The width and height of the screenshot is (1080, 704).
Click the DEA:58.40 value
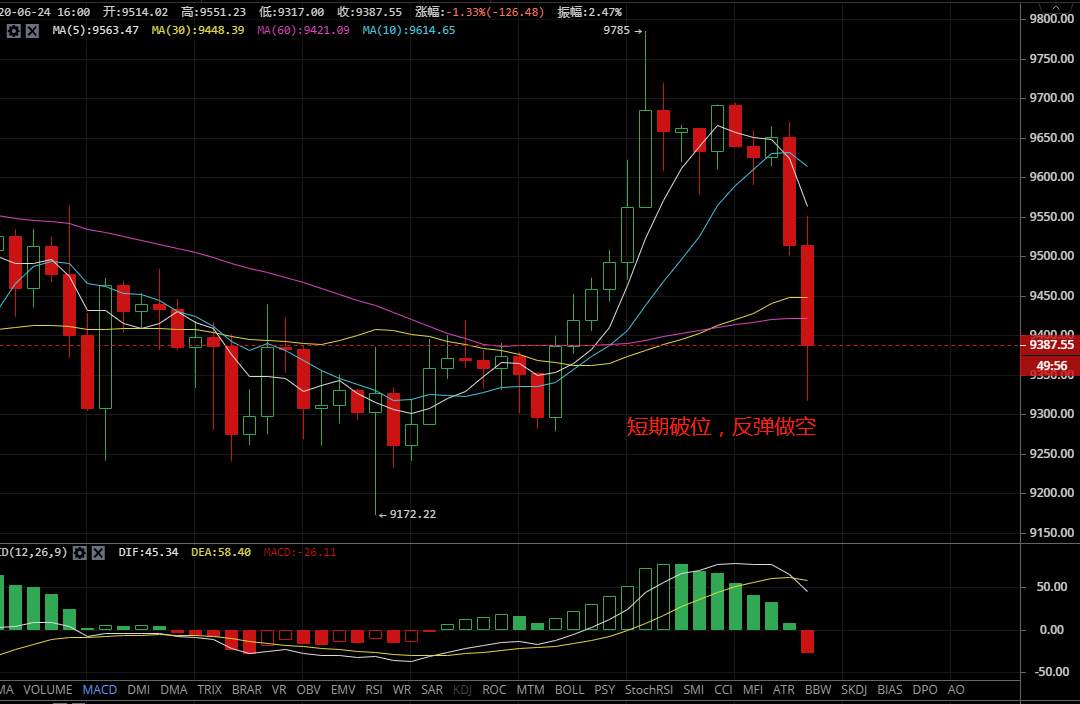coord(220,552)
